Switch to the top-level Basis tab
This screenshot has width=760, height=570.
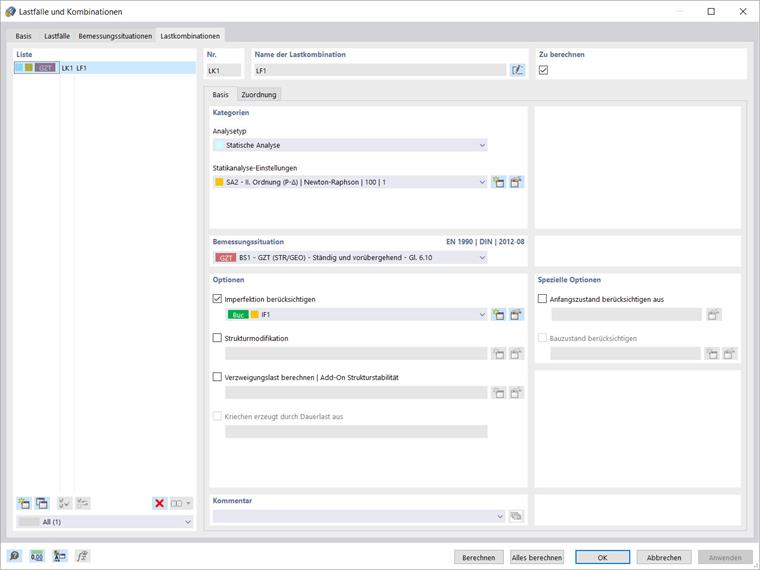coord(23,36)
